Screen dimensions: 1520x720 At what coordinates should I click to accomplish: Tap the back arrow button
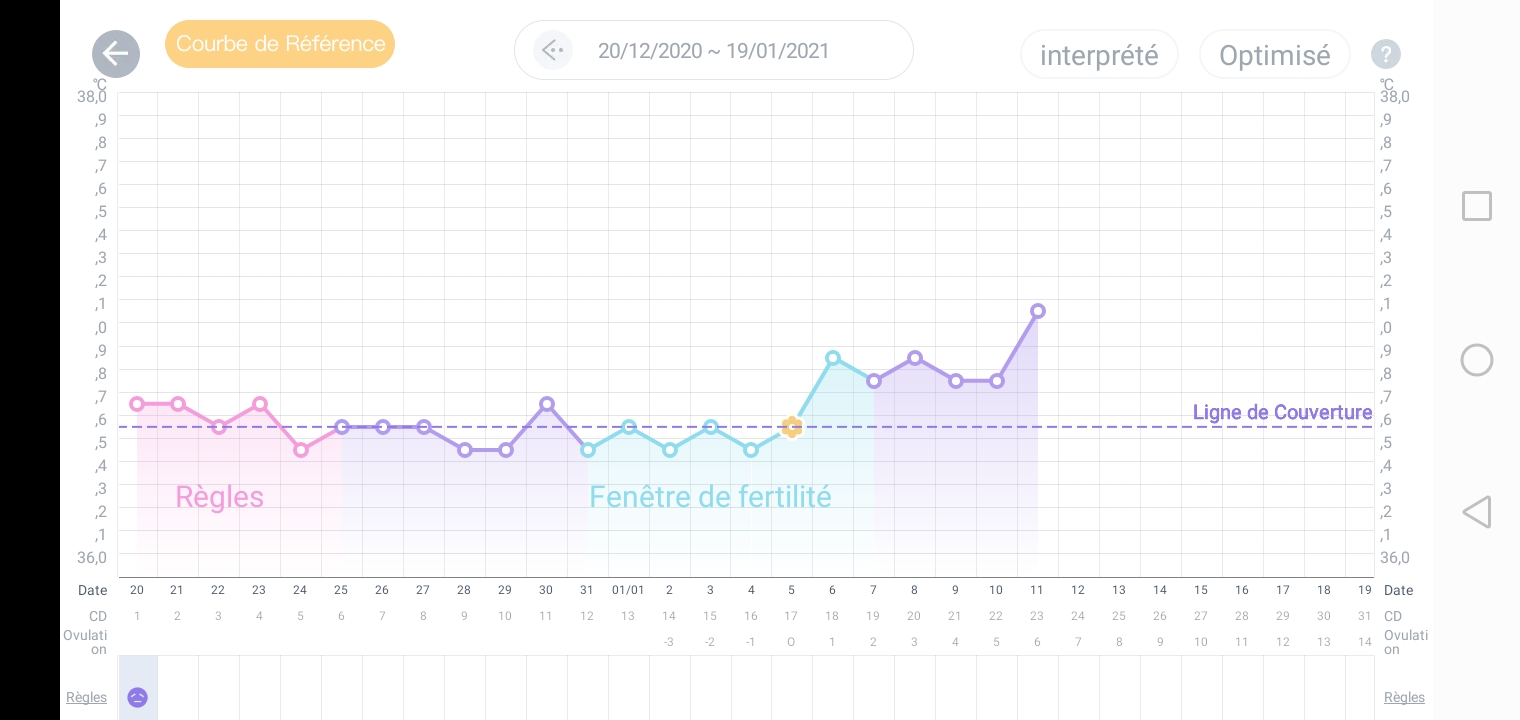tap(116, 53)
